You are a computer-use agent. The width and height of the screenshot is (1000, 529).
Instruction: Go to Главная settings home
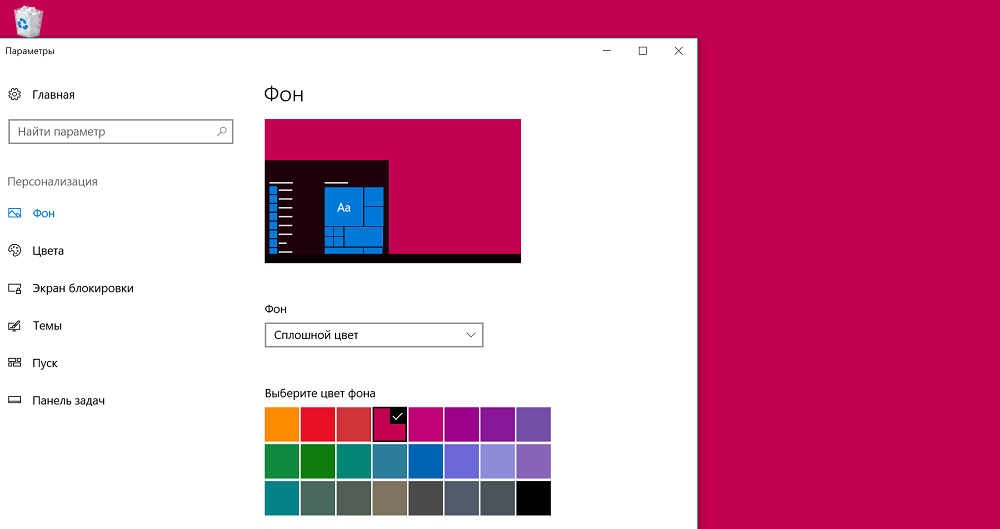pos(54,95)
